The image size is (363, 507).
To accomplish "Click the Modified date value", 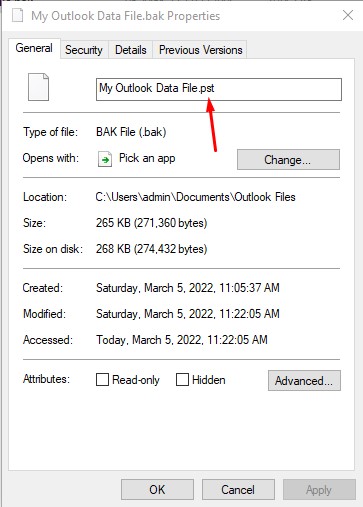I will pos(188,314).
